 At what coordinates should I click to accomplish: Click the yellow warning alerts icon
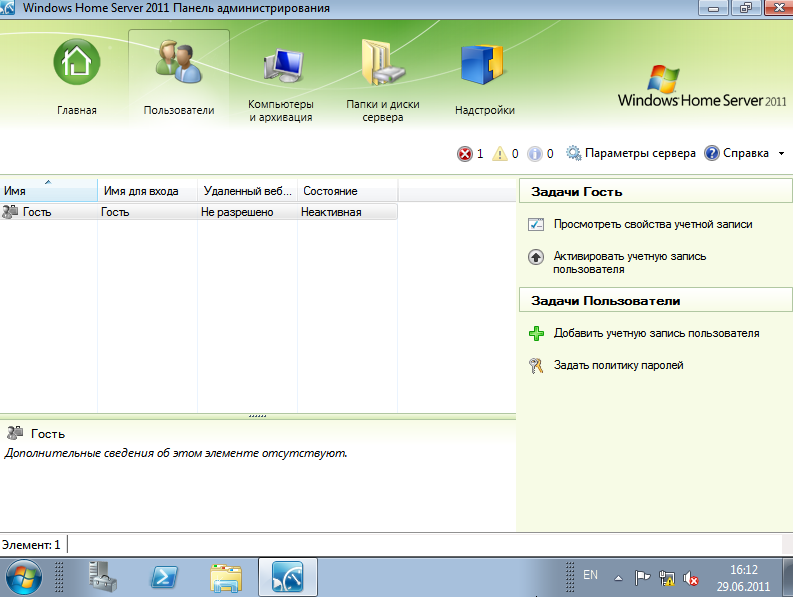pos(500,153)
